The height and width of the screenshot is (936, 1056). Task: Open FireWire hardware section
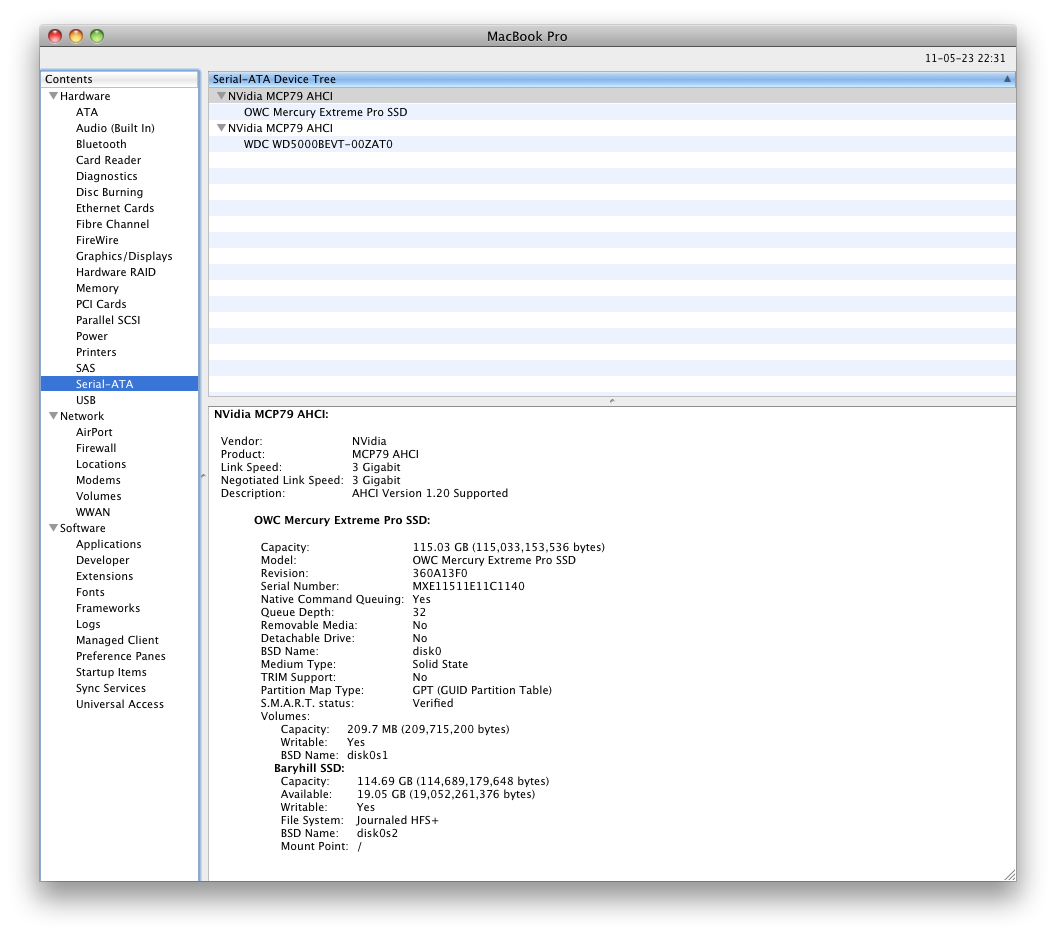point(97,240)
